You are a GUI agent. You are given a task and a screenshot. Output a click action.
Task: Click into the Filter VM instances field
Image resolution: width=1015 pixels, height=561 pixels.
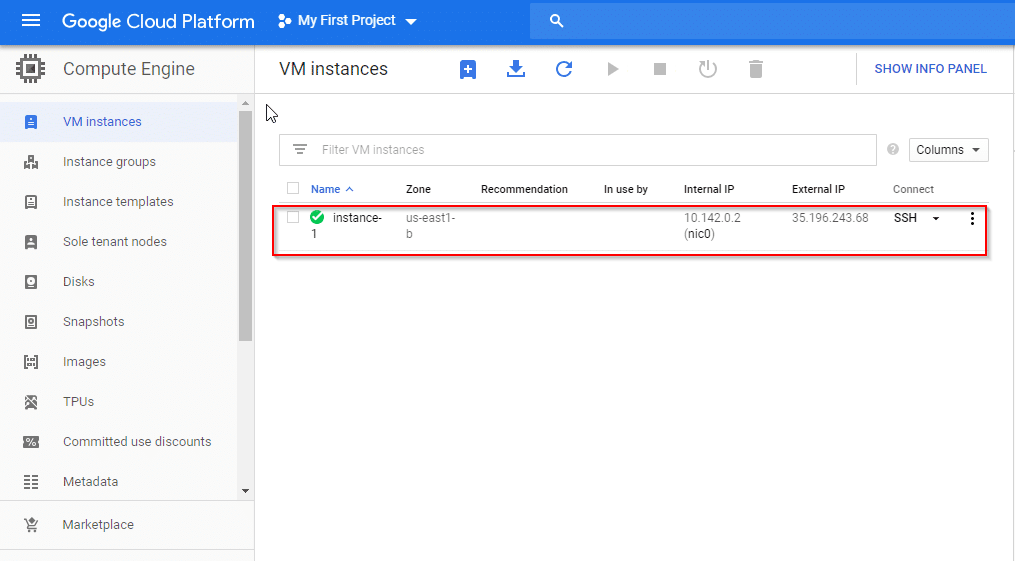pyautogui.click(x=578, y=149)
